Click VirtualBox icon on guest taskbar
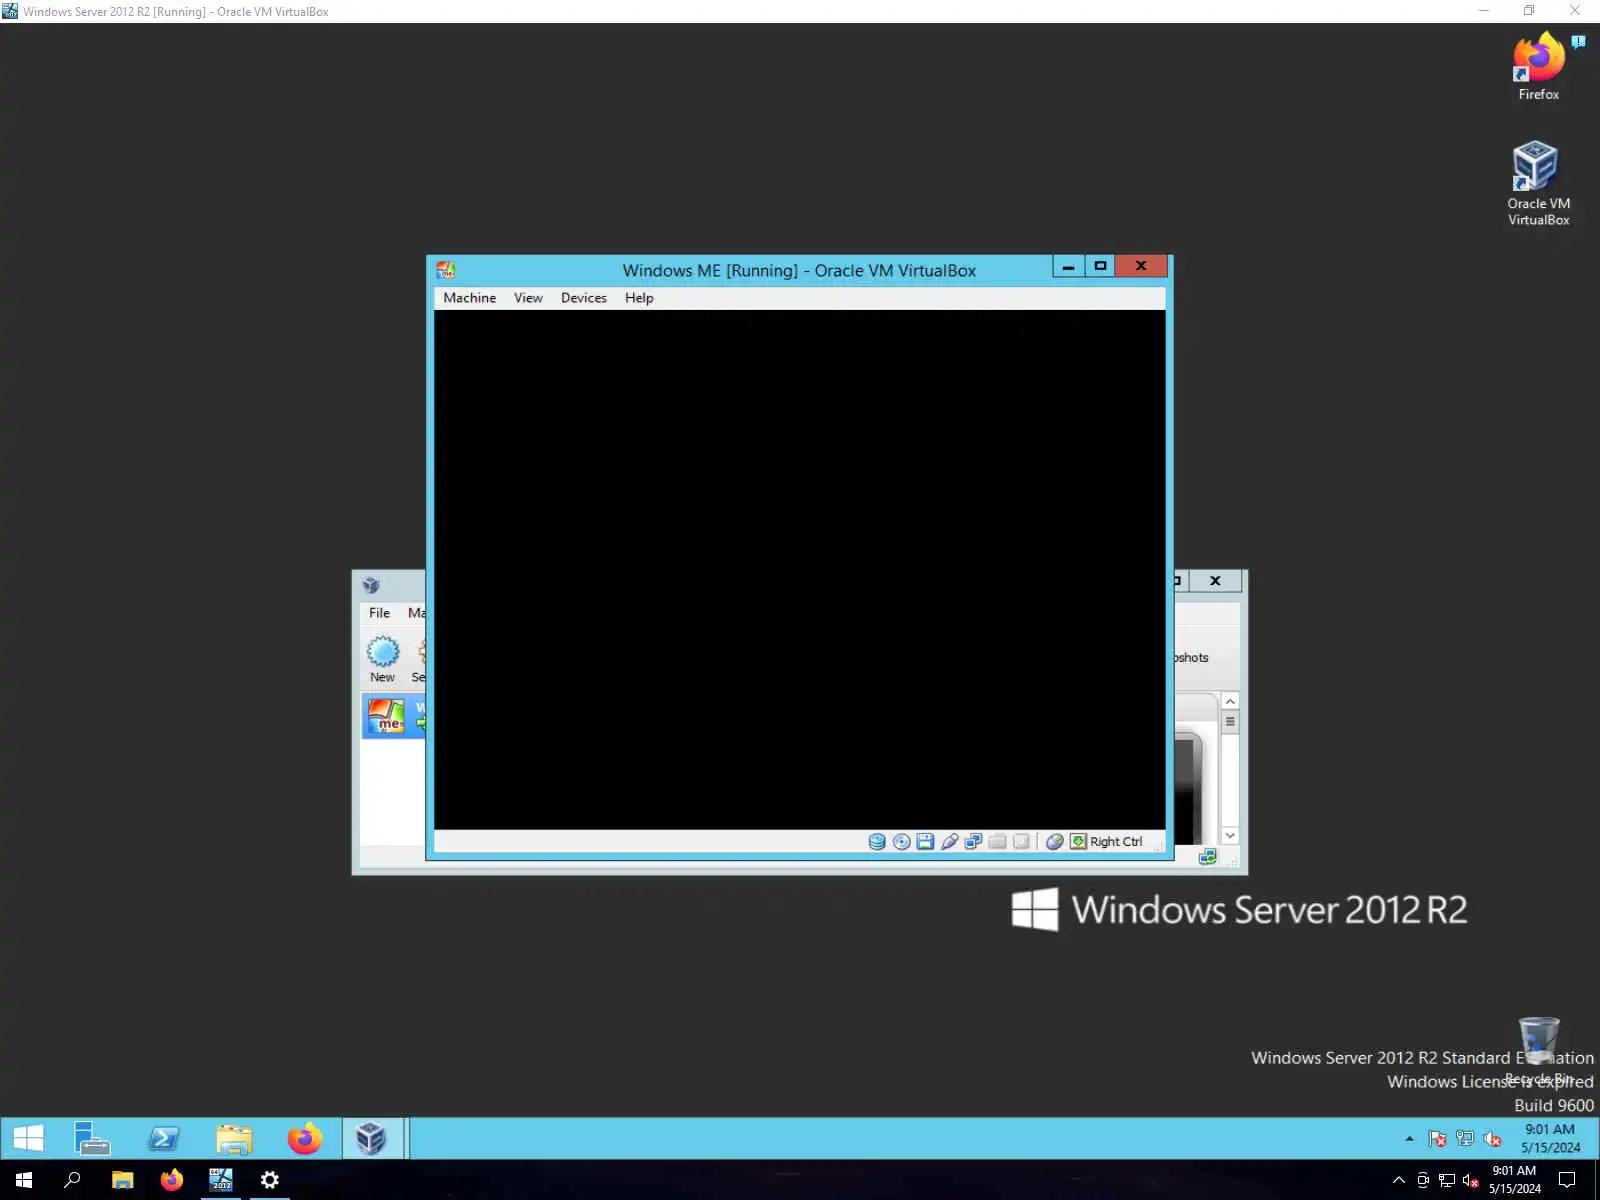 371,1138
